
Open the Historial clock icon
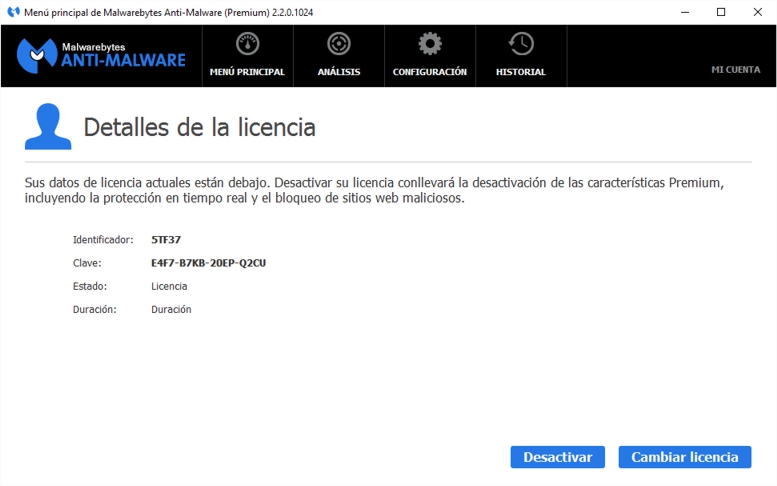click(x=521, y=44)
